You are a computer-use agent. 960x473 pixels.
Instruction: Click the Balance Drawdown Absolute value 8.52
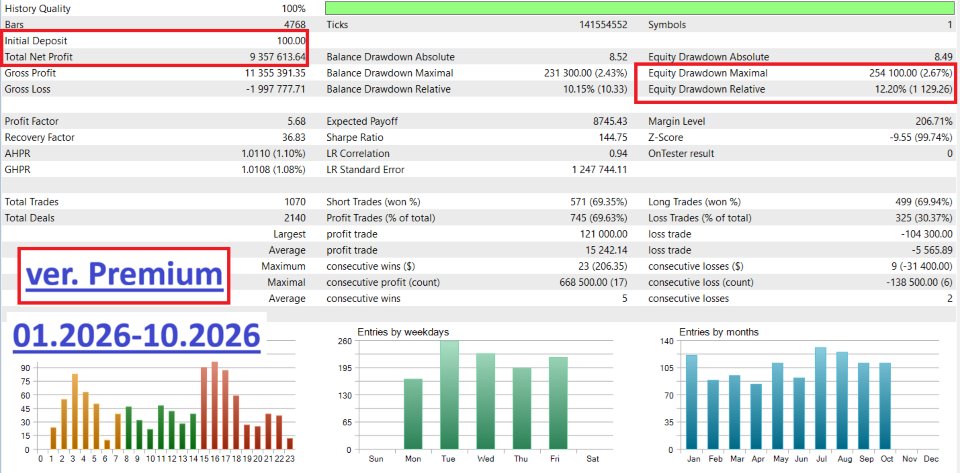click(618, 57)
